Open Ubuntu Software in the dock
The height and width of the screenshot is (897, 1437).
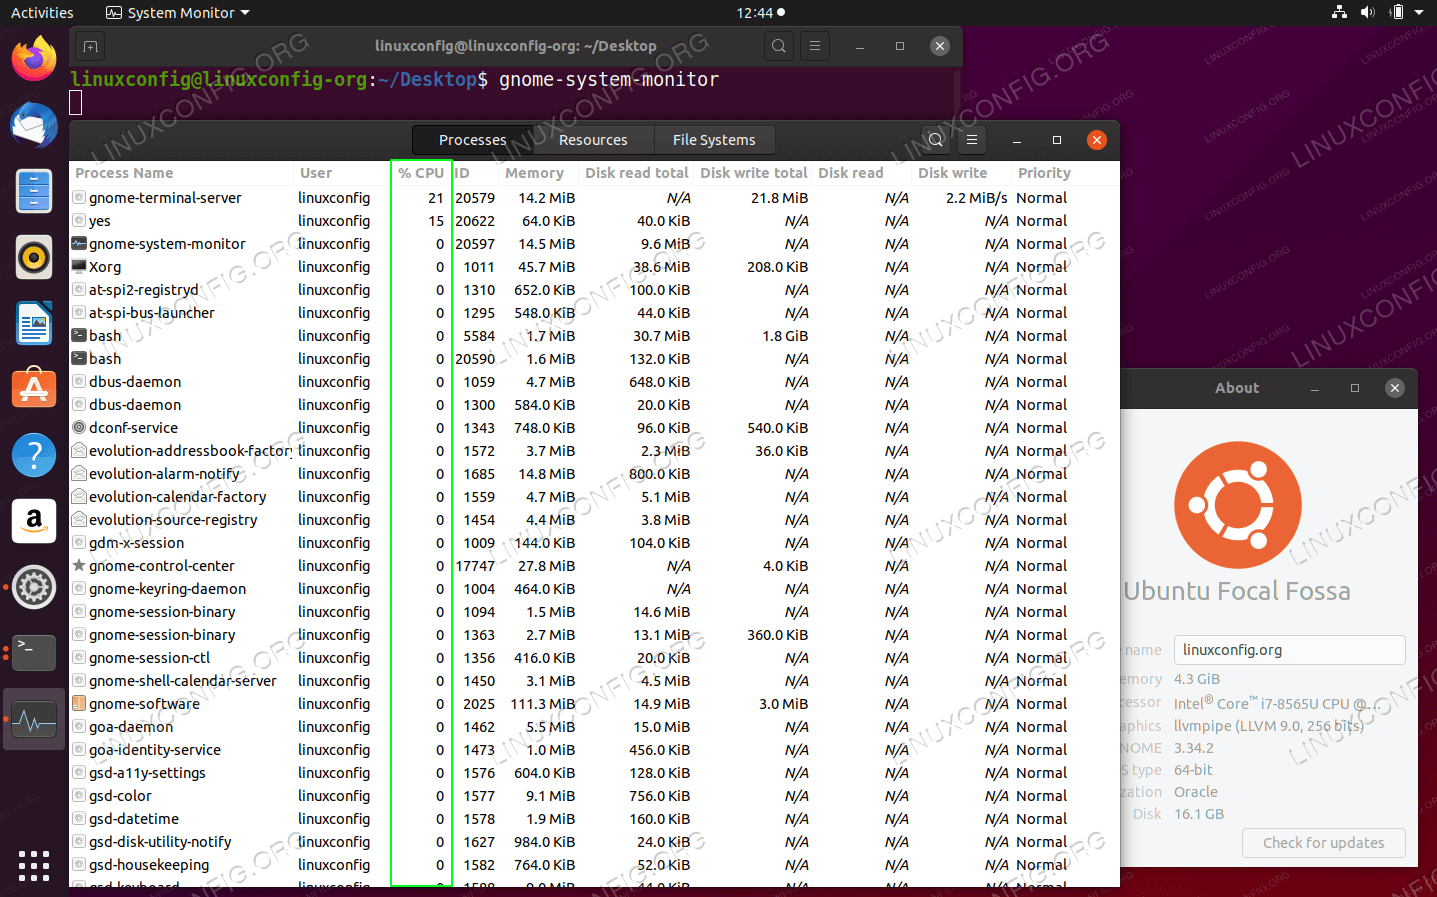coord(34,389)
